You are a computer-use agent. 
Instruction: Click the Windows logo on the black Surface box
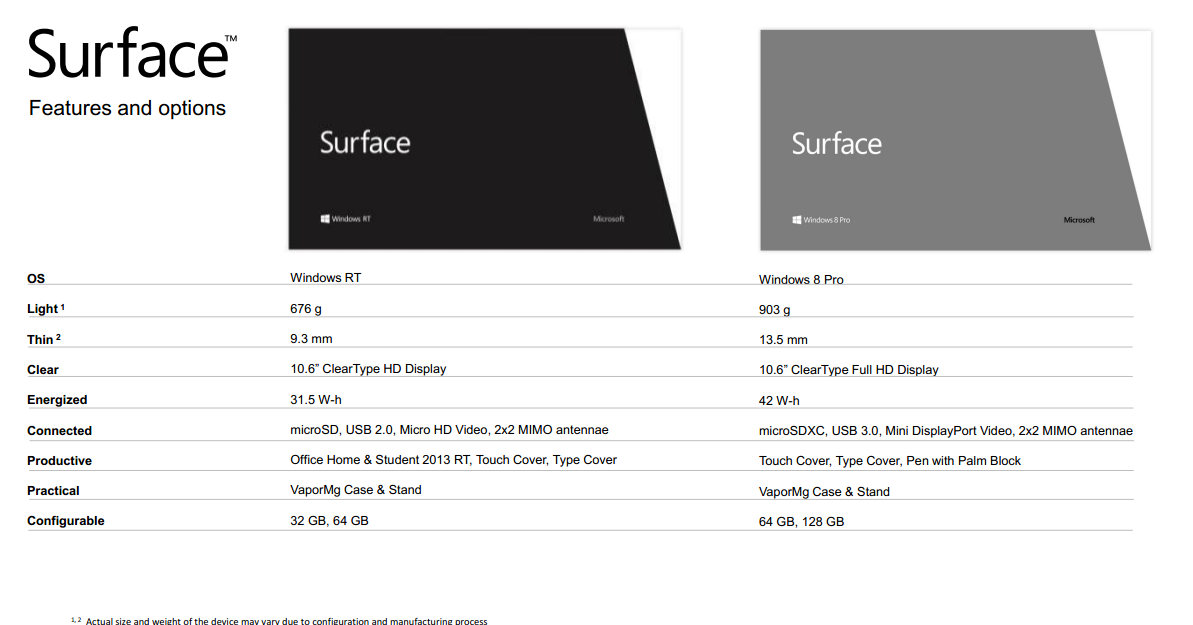pyautogui.click(x=325, y=218)
